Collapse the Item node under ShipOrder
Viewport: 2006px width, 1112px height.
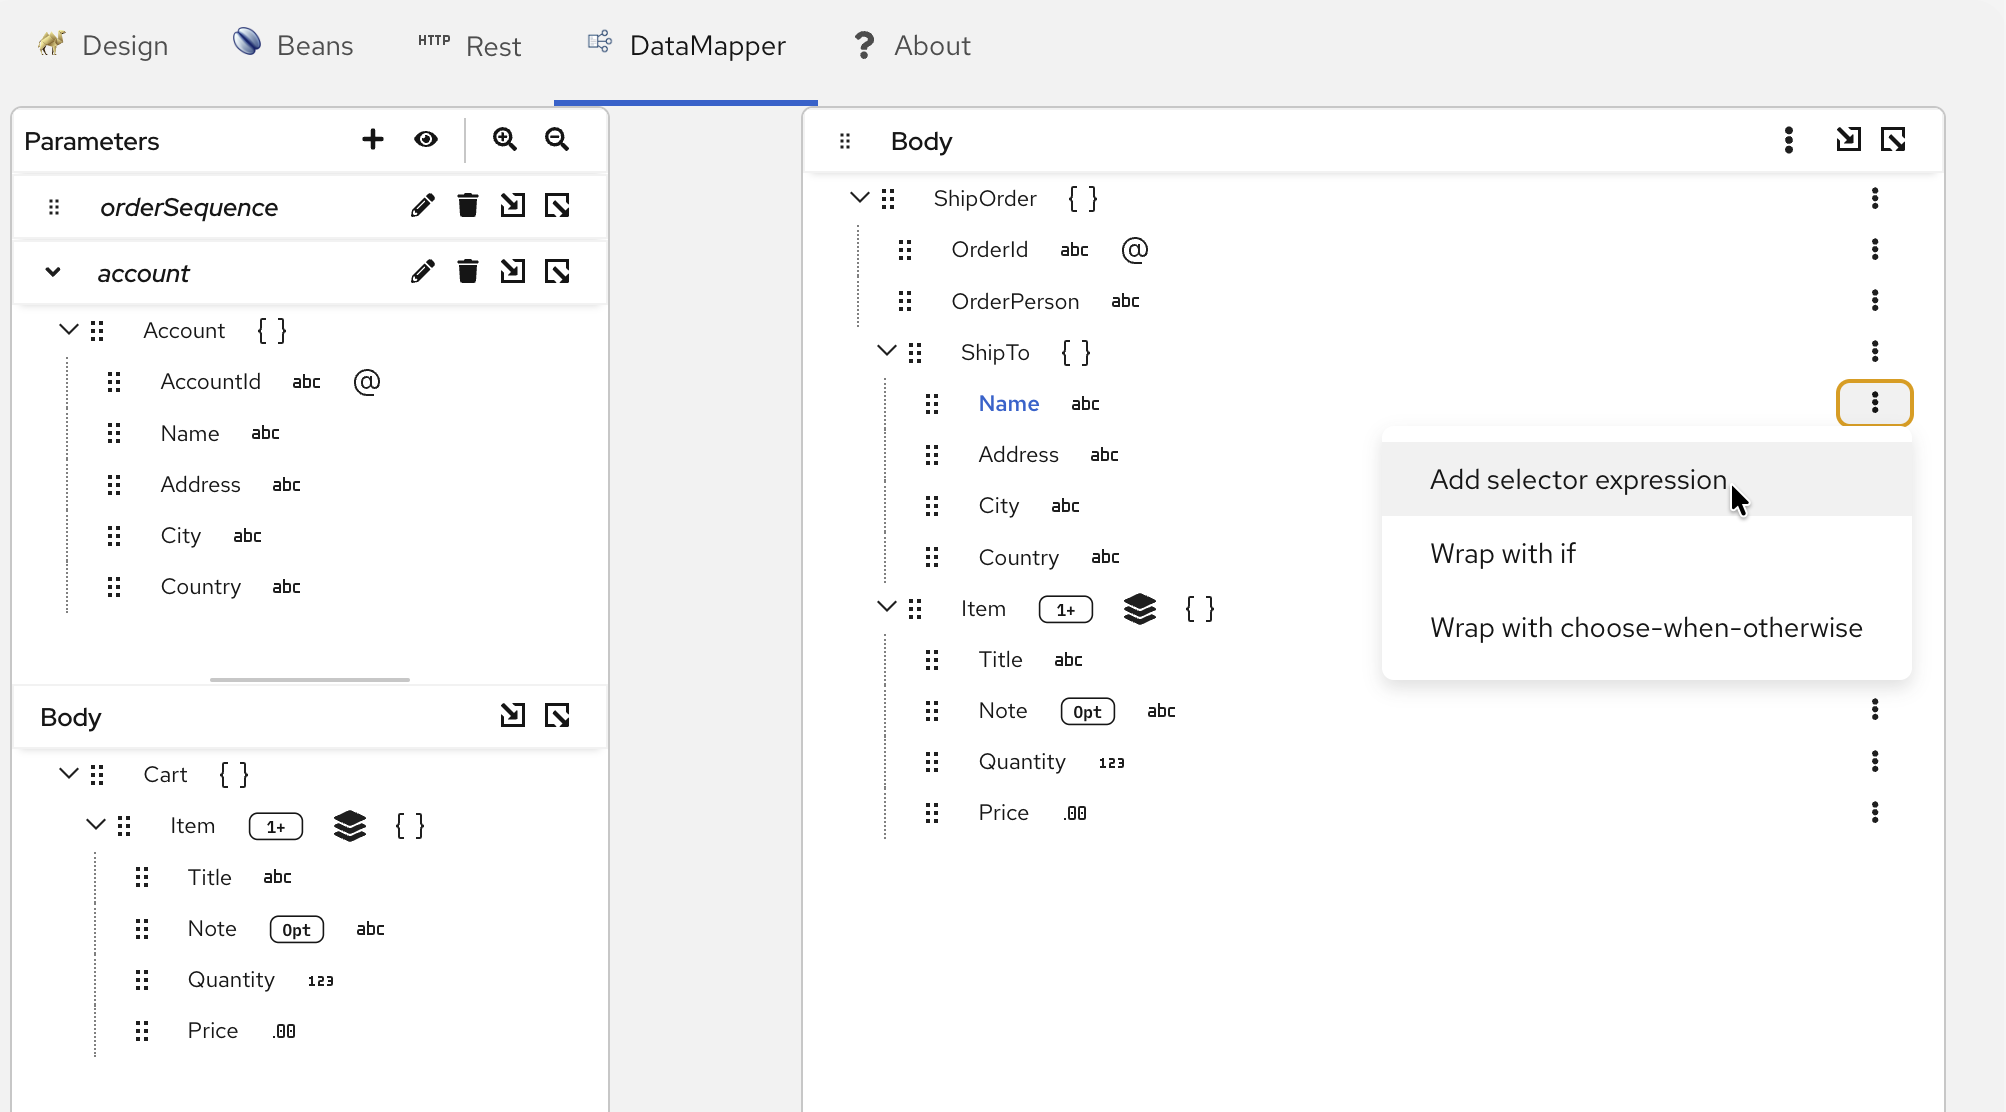pos(885,607)
